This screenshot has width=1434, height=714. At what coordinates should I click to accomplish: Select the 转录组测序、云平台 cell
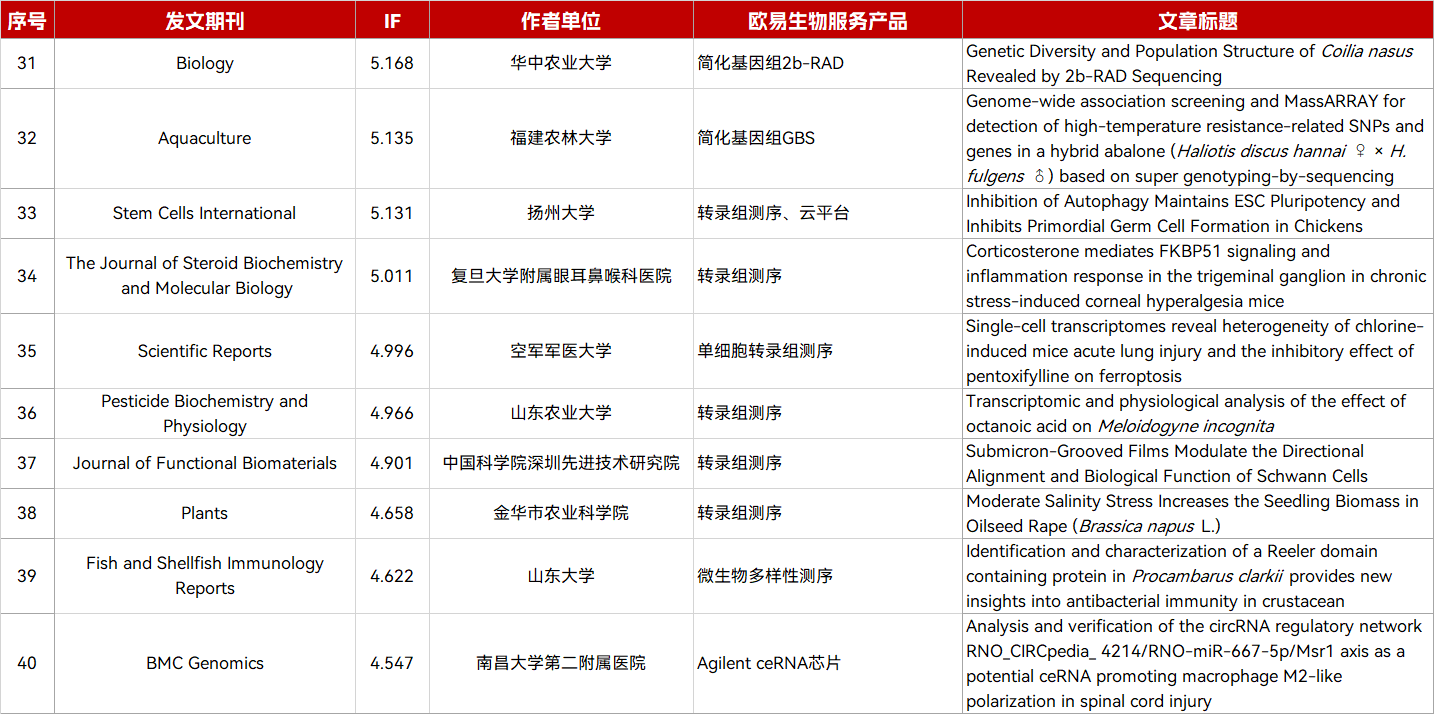pyautogui.click(x=828, y=214)
